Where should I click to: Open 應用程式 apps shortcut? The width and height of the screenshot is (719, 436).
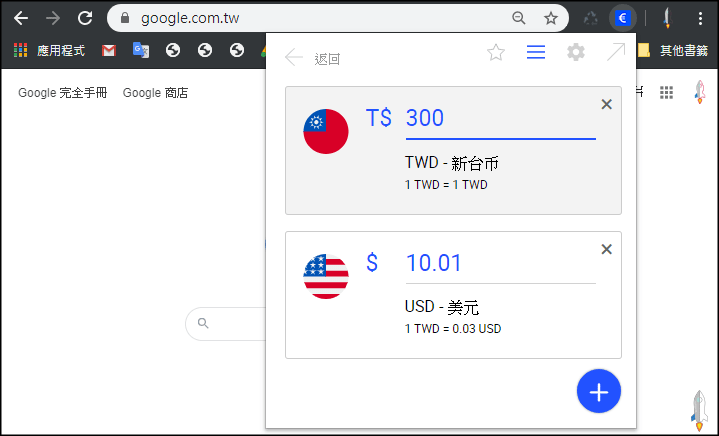click(x=50, y=50)
